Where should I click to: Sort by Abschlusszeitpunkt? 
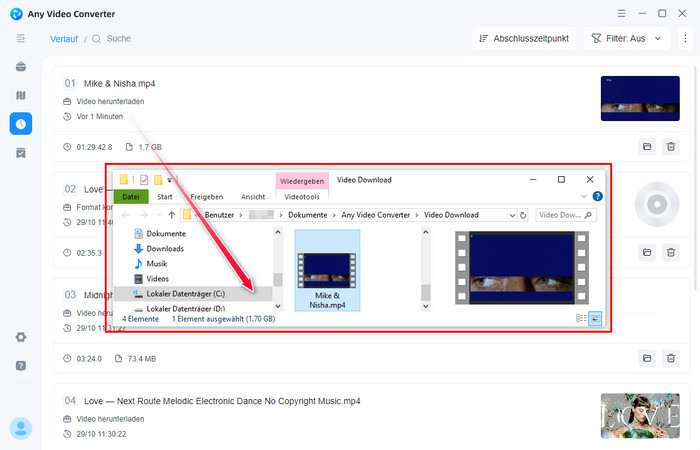(x=524, y=38)
